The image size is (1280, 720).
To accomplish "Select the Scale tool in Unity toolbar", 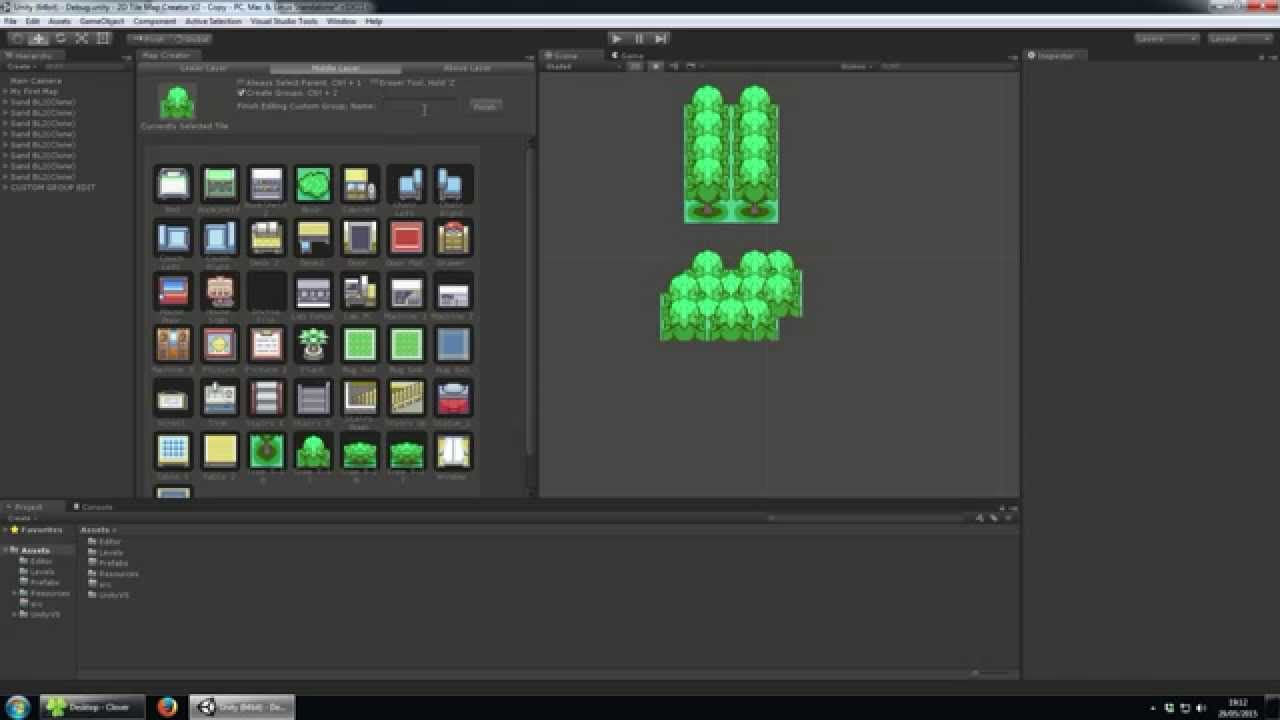I will [x=82, y=38].
